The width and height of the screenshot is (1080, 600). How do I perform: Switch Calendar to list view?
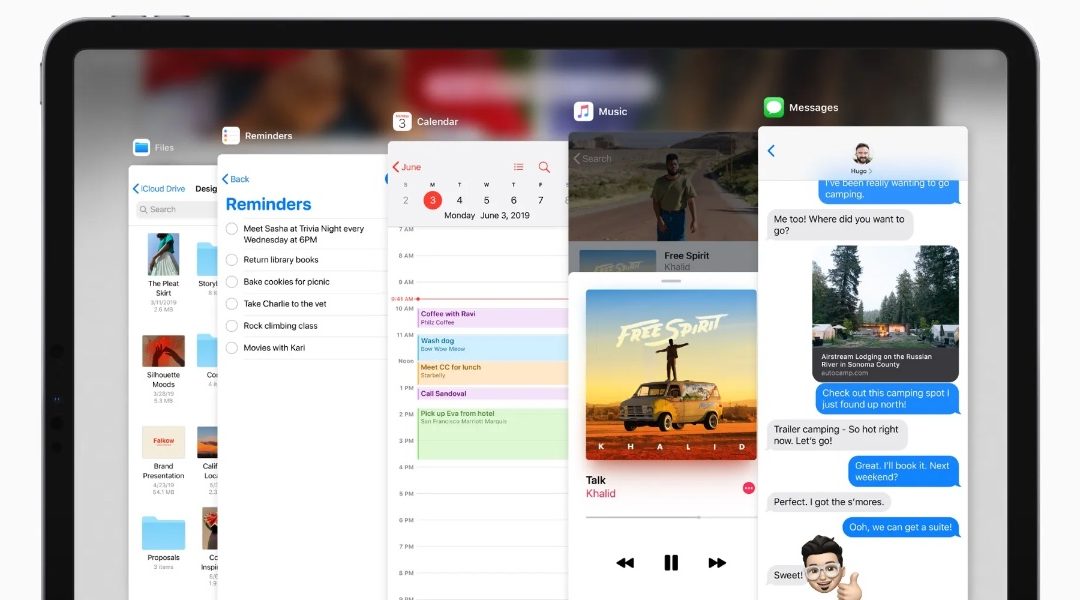517,167
